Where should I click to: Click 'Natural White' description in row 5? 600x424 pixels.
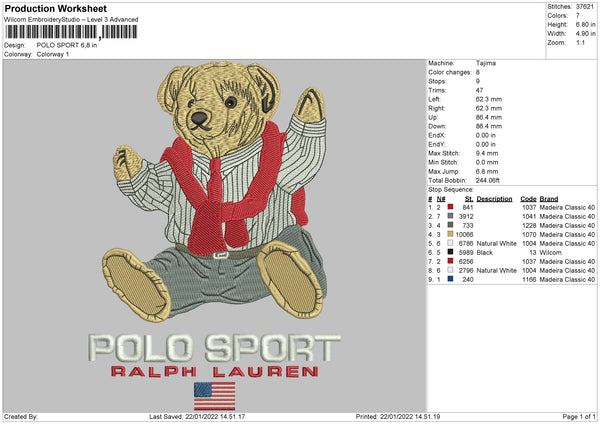[497, 243]
